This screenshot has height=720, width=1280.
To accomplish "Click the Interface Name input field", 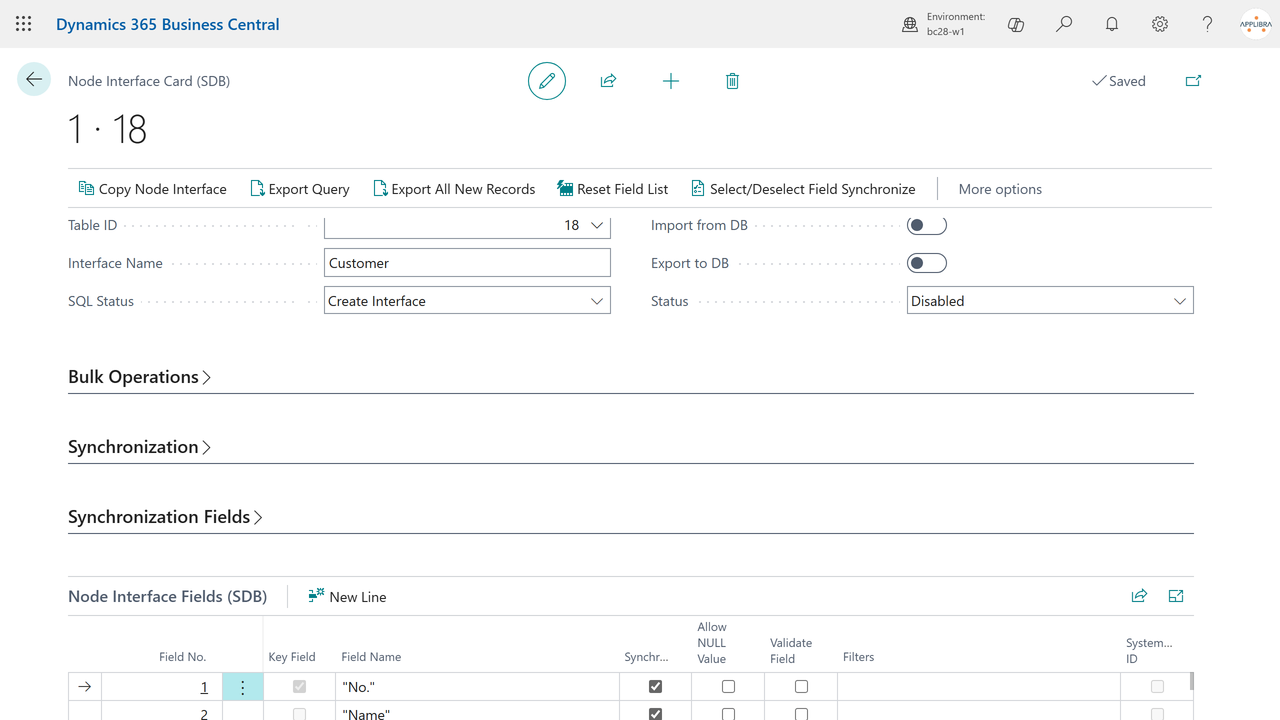I will point(467,263).
